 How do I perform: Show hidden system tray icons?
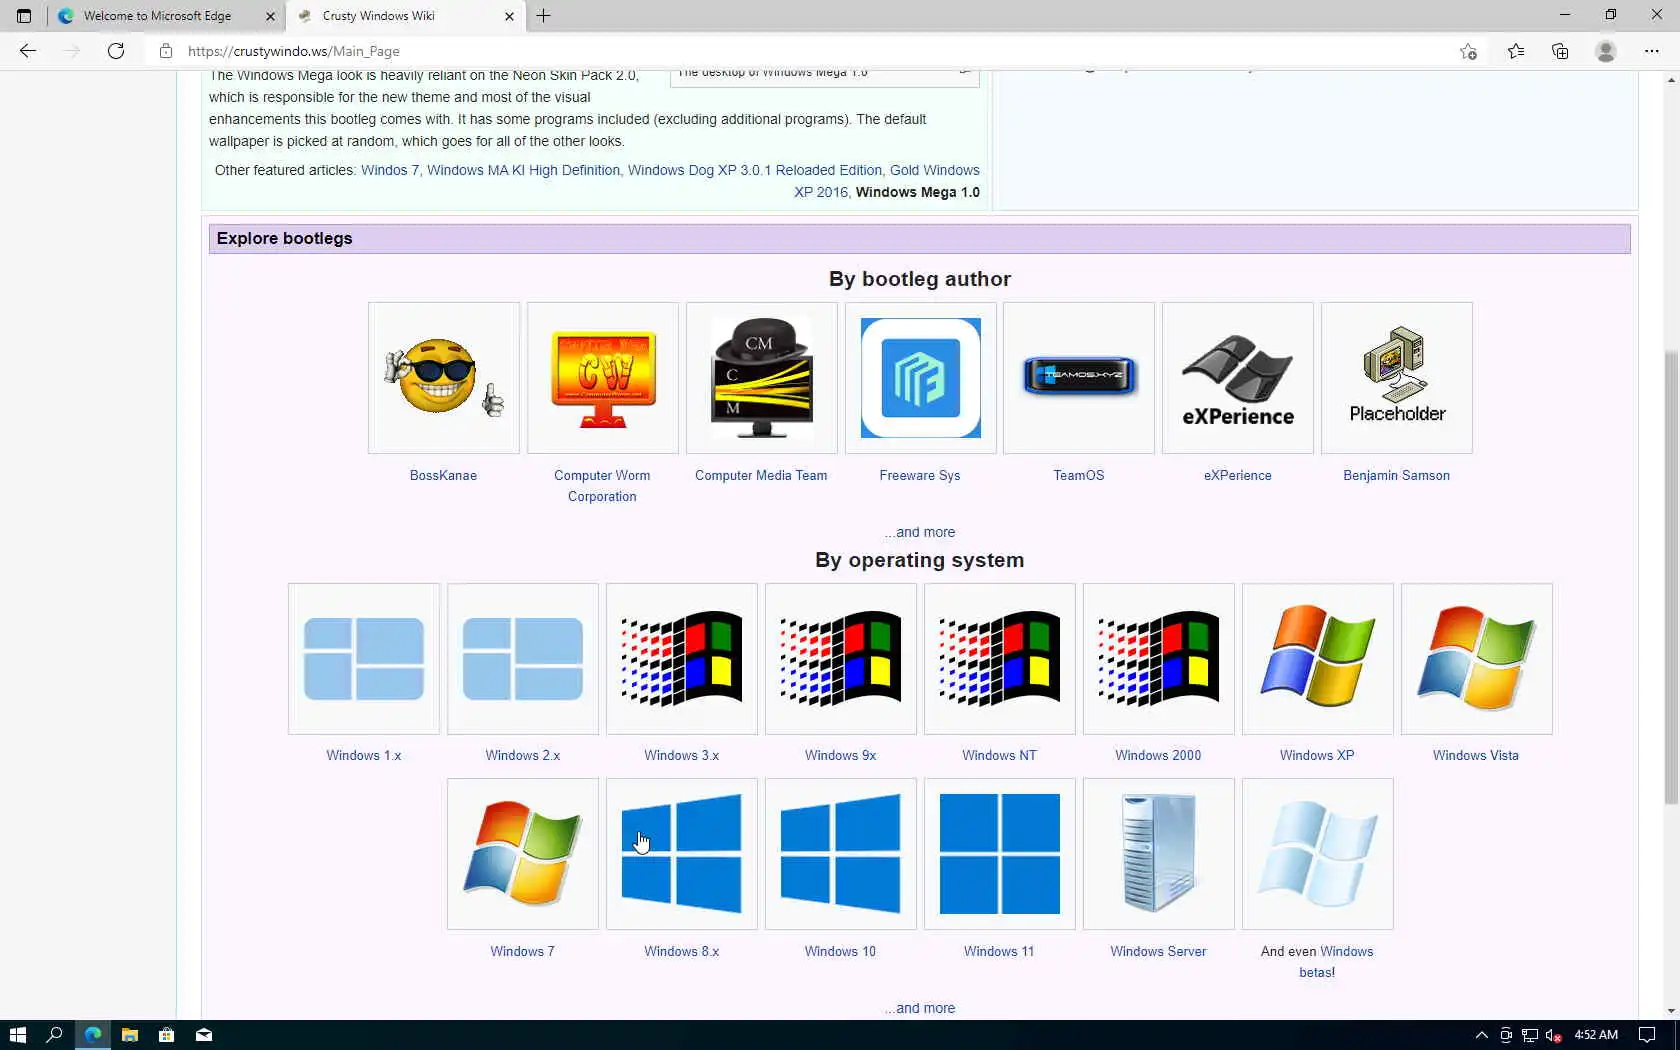(1481, 1035)
